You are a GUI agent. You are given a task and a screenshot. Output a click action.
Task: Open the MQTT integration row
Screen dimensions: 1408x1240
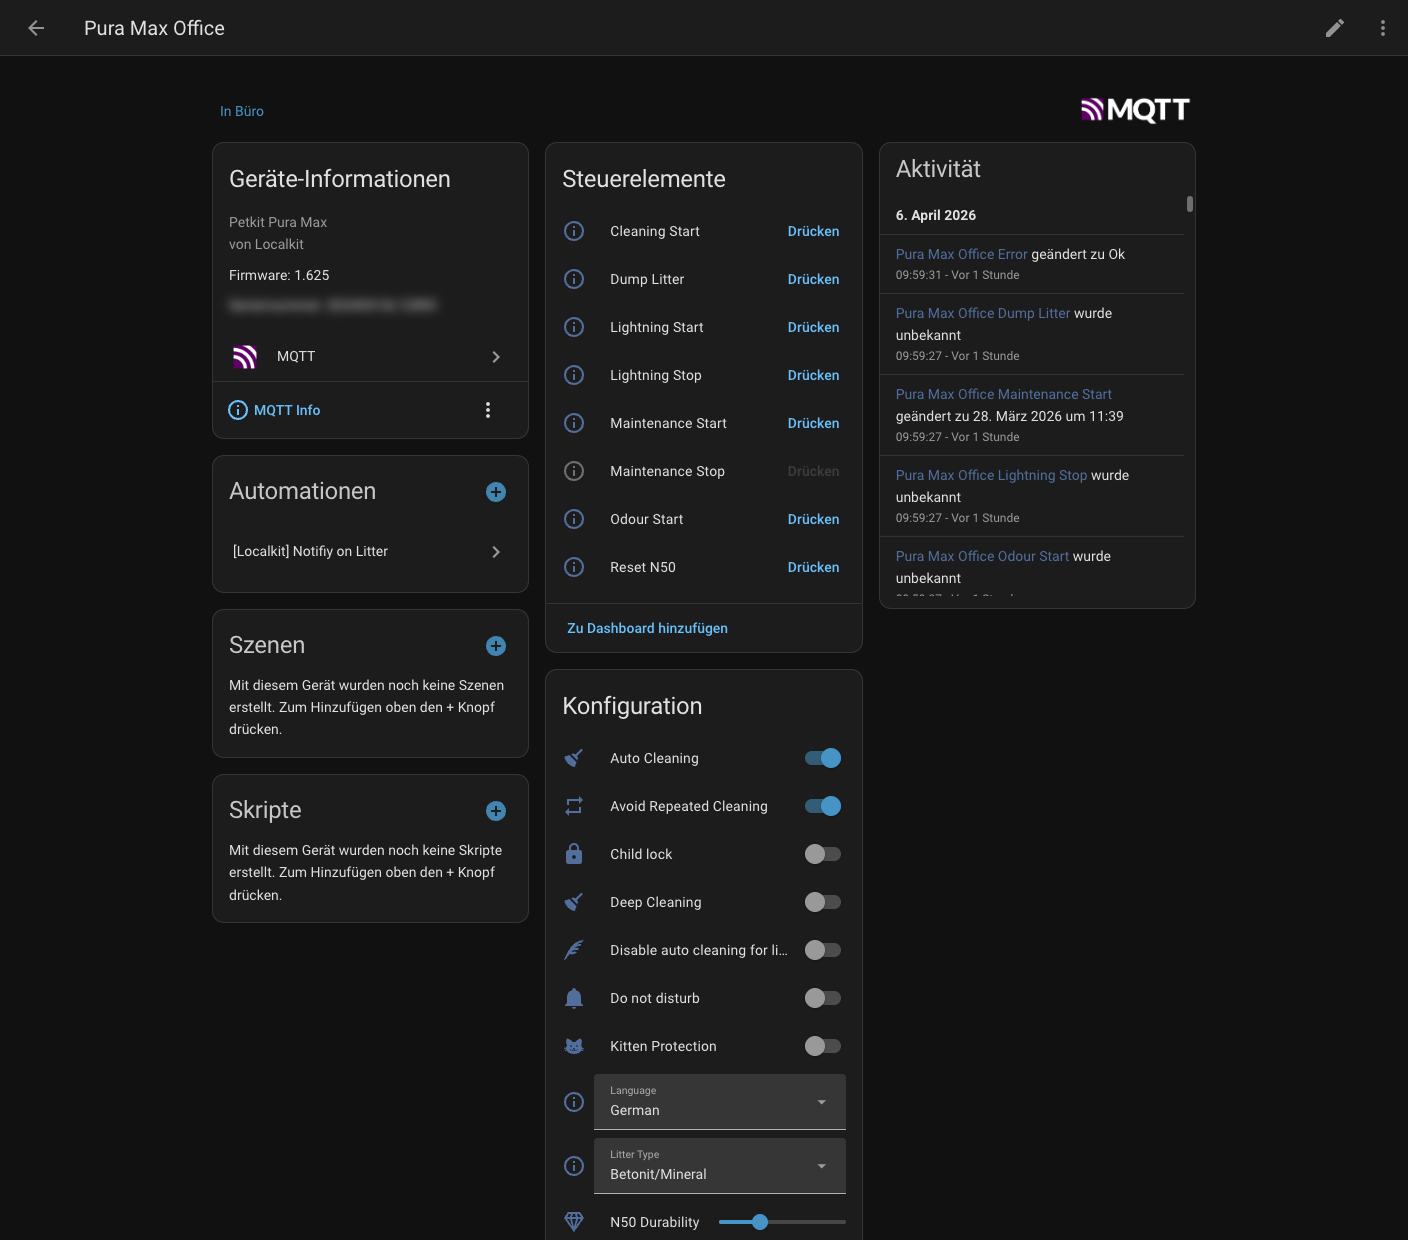[370, 357]
